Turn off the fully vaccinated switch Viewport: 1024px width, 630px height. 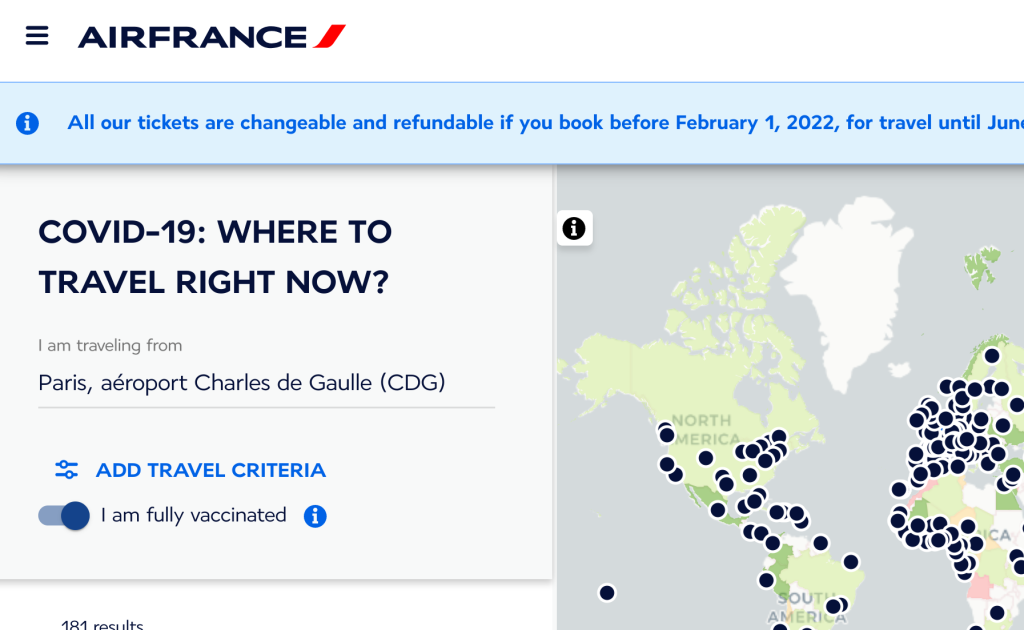(x=65, y=516)
